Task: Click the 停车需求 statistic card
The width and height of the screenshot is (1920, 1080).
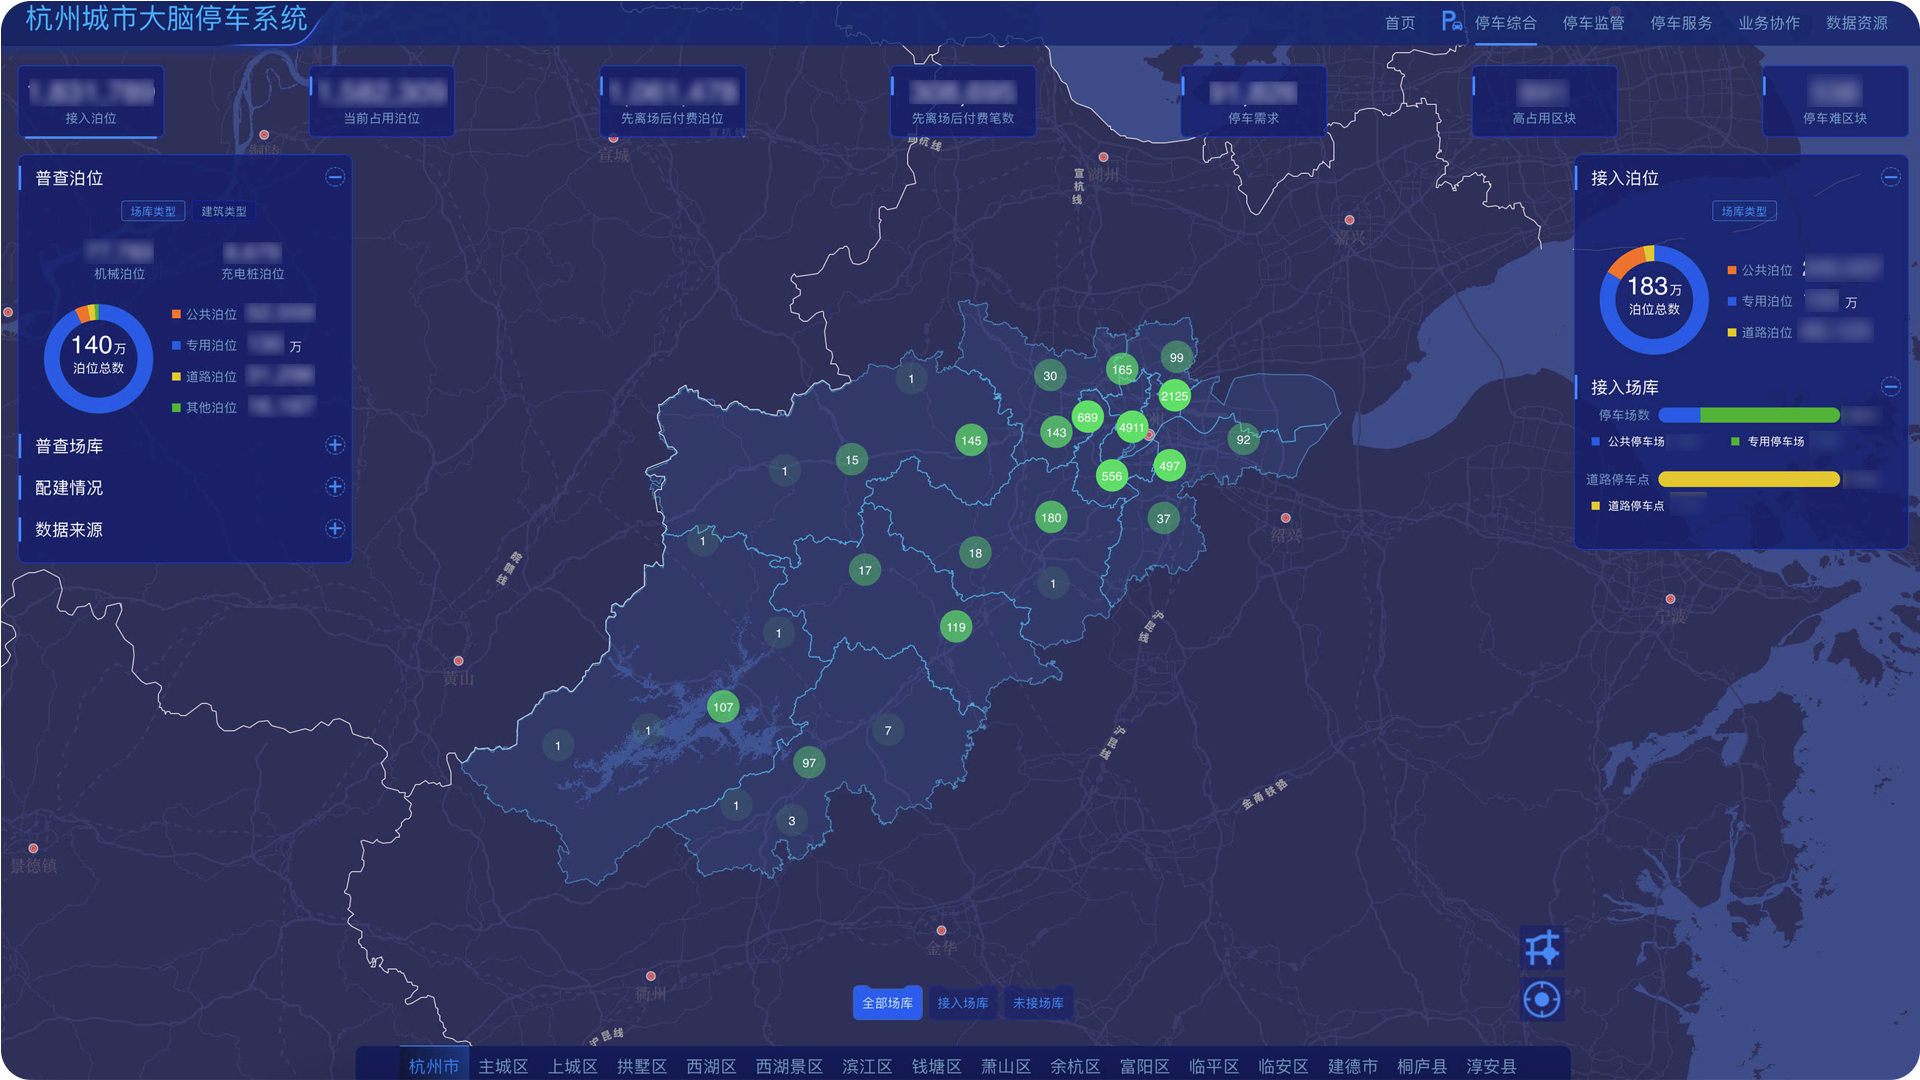Action: [1253, 101]
